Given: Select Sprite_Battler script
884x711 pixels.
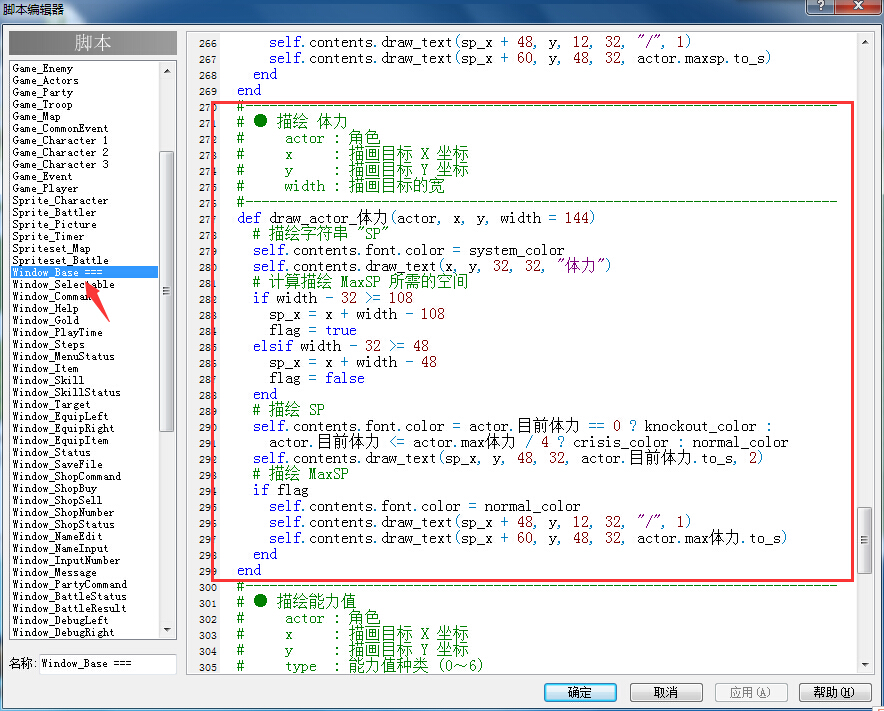Looking at the screenshot, I should click(54, 213).
